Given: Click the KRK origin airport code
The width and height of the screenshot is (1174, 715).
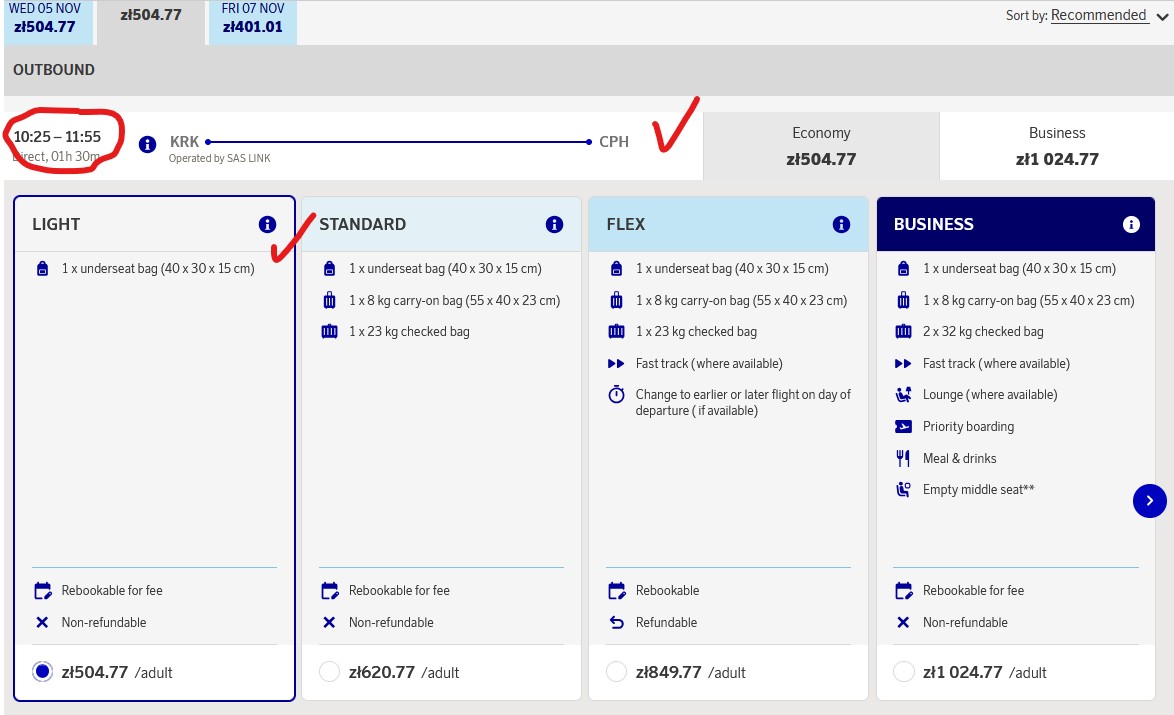Looking at the screenshot, I should coord(184,142).
